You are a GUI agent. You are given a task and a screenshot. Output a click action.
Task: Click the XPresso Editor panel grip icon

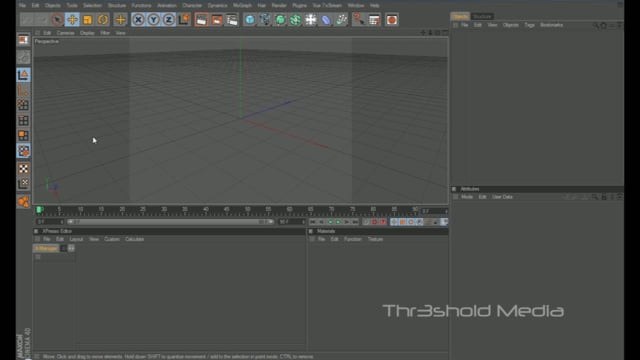(36, 231)
